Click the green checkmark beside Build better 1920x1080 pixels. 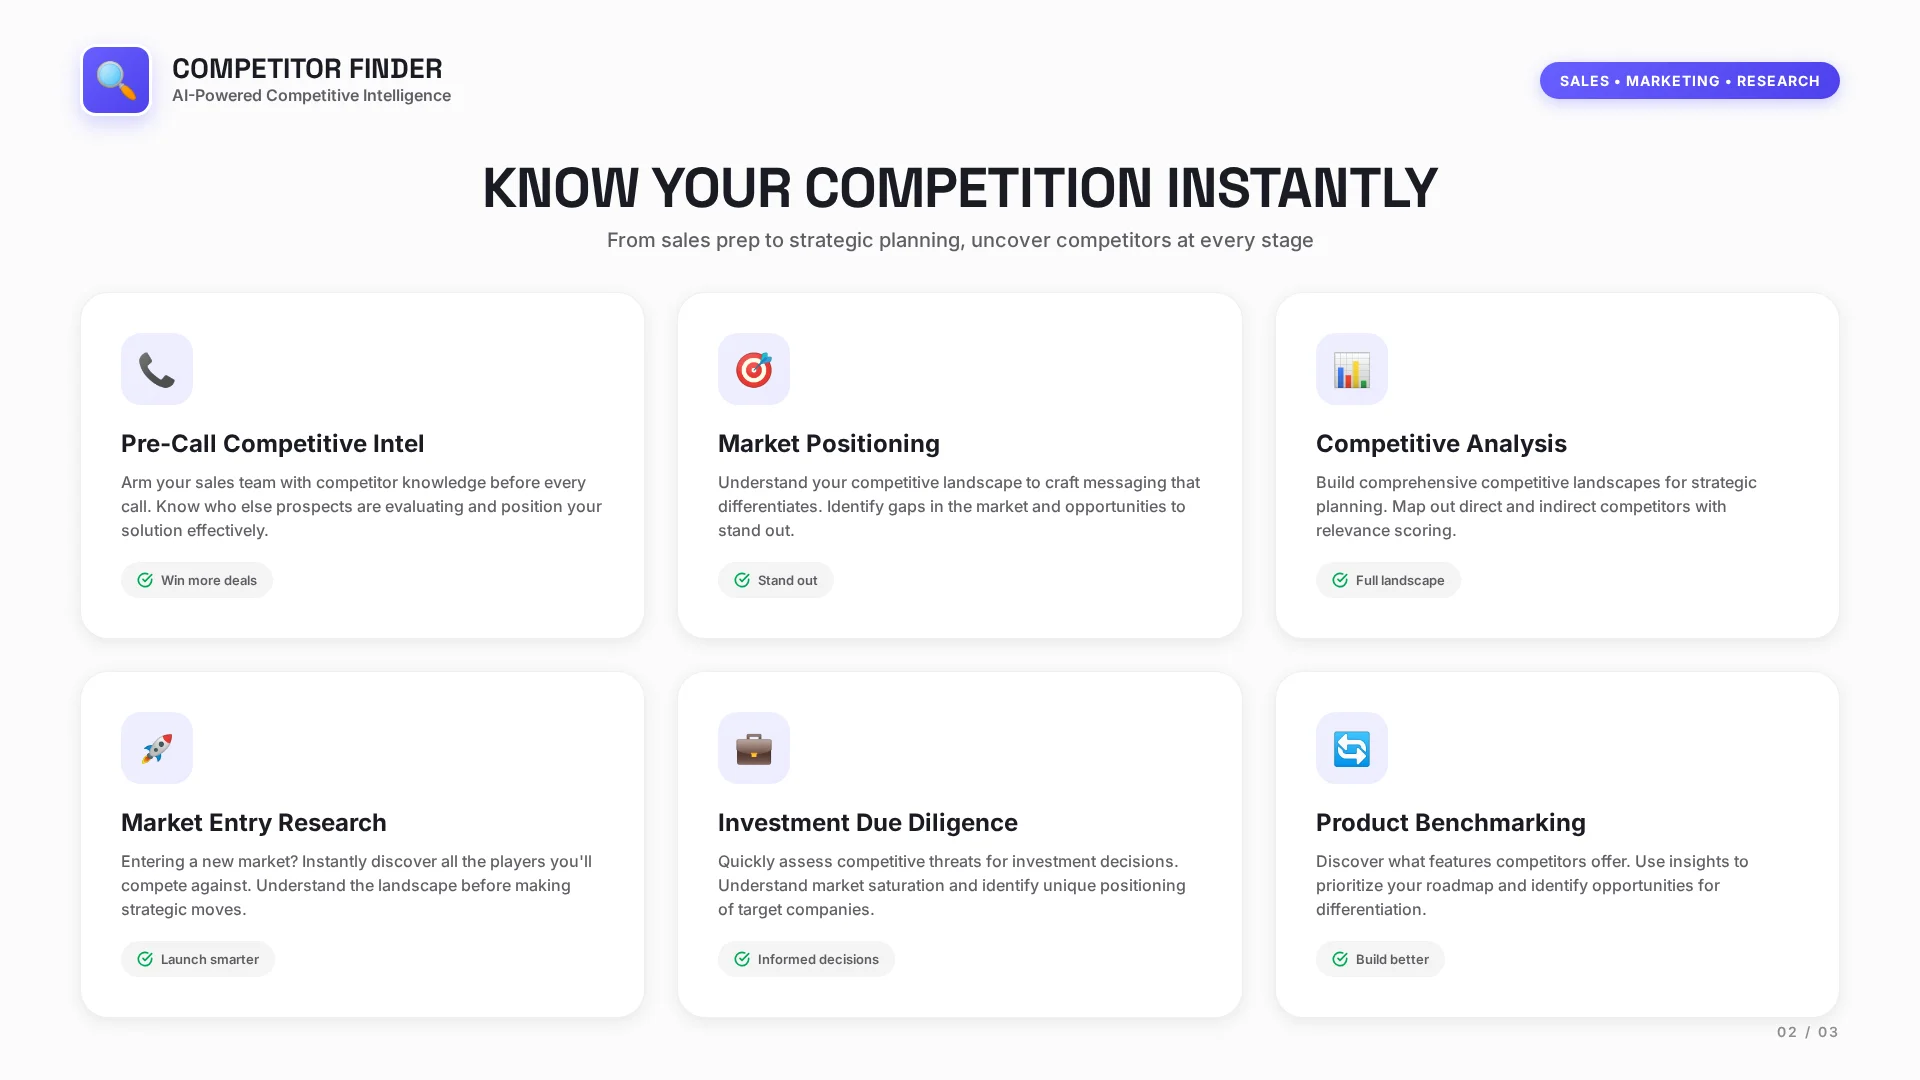click(1340, 959)
